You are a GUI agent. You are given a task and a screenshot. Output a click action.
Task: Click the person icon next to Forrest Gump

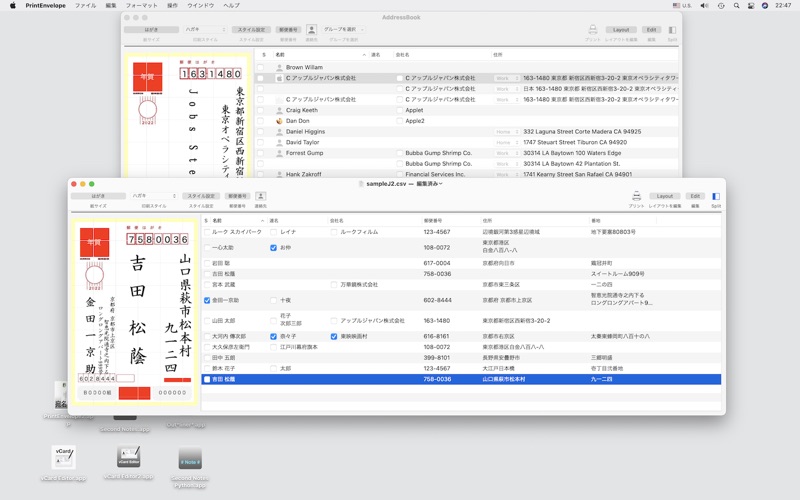click(x=279, y=153)
